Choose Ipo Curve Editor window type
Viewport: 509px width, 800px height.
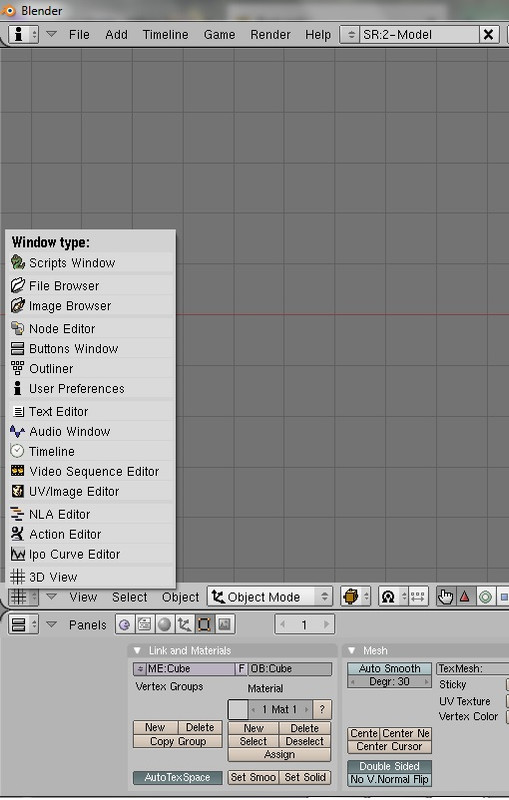(x=91, y=554)
